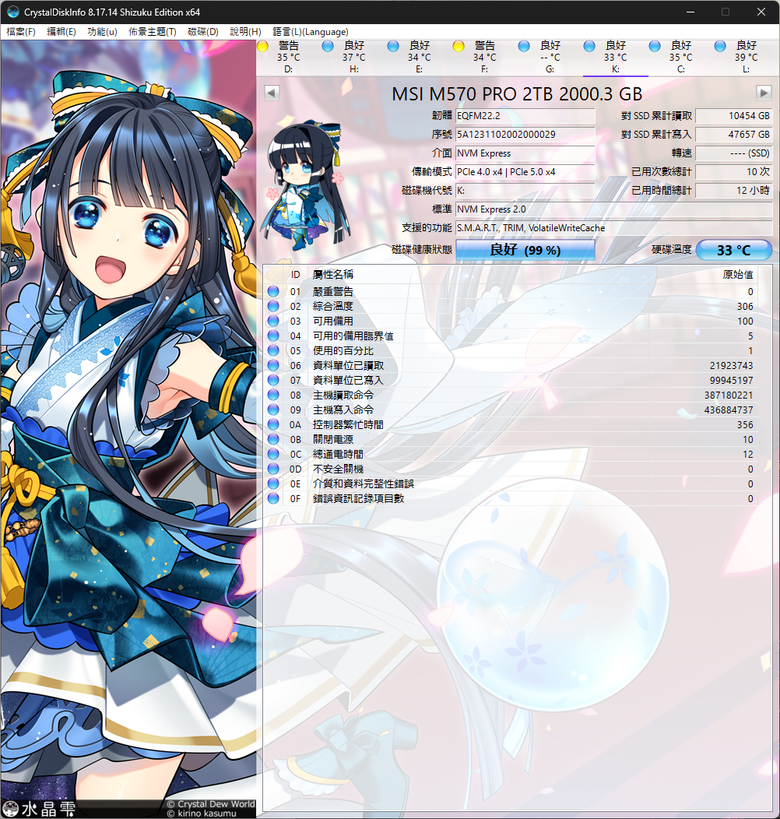This screenshot has height=819, width=780.
Task: Select the 不安全關機 attribute name
Action: click(337, 469)
